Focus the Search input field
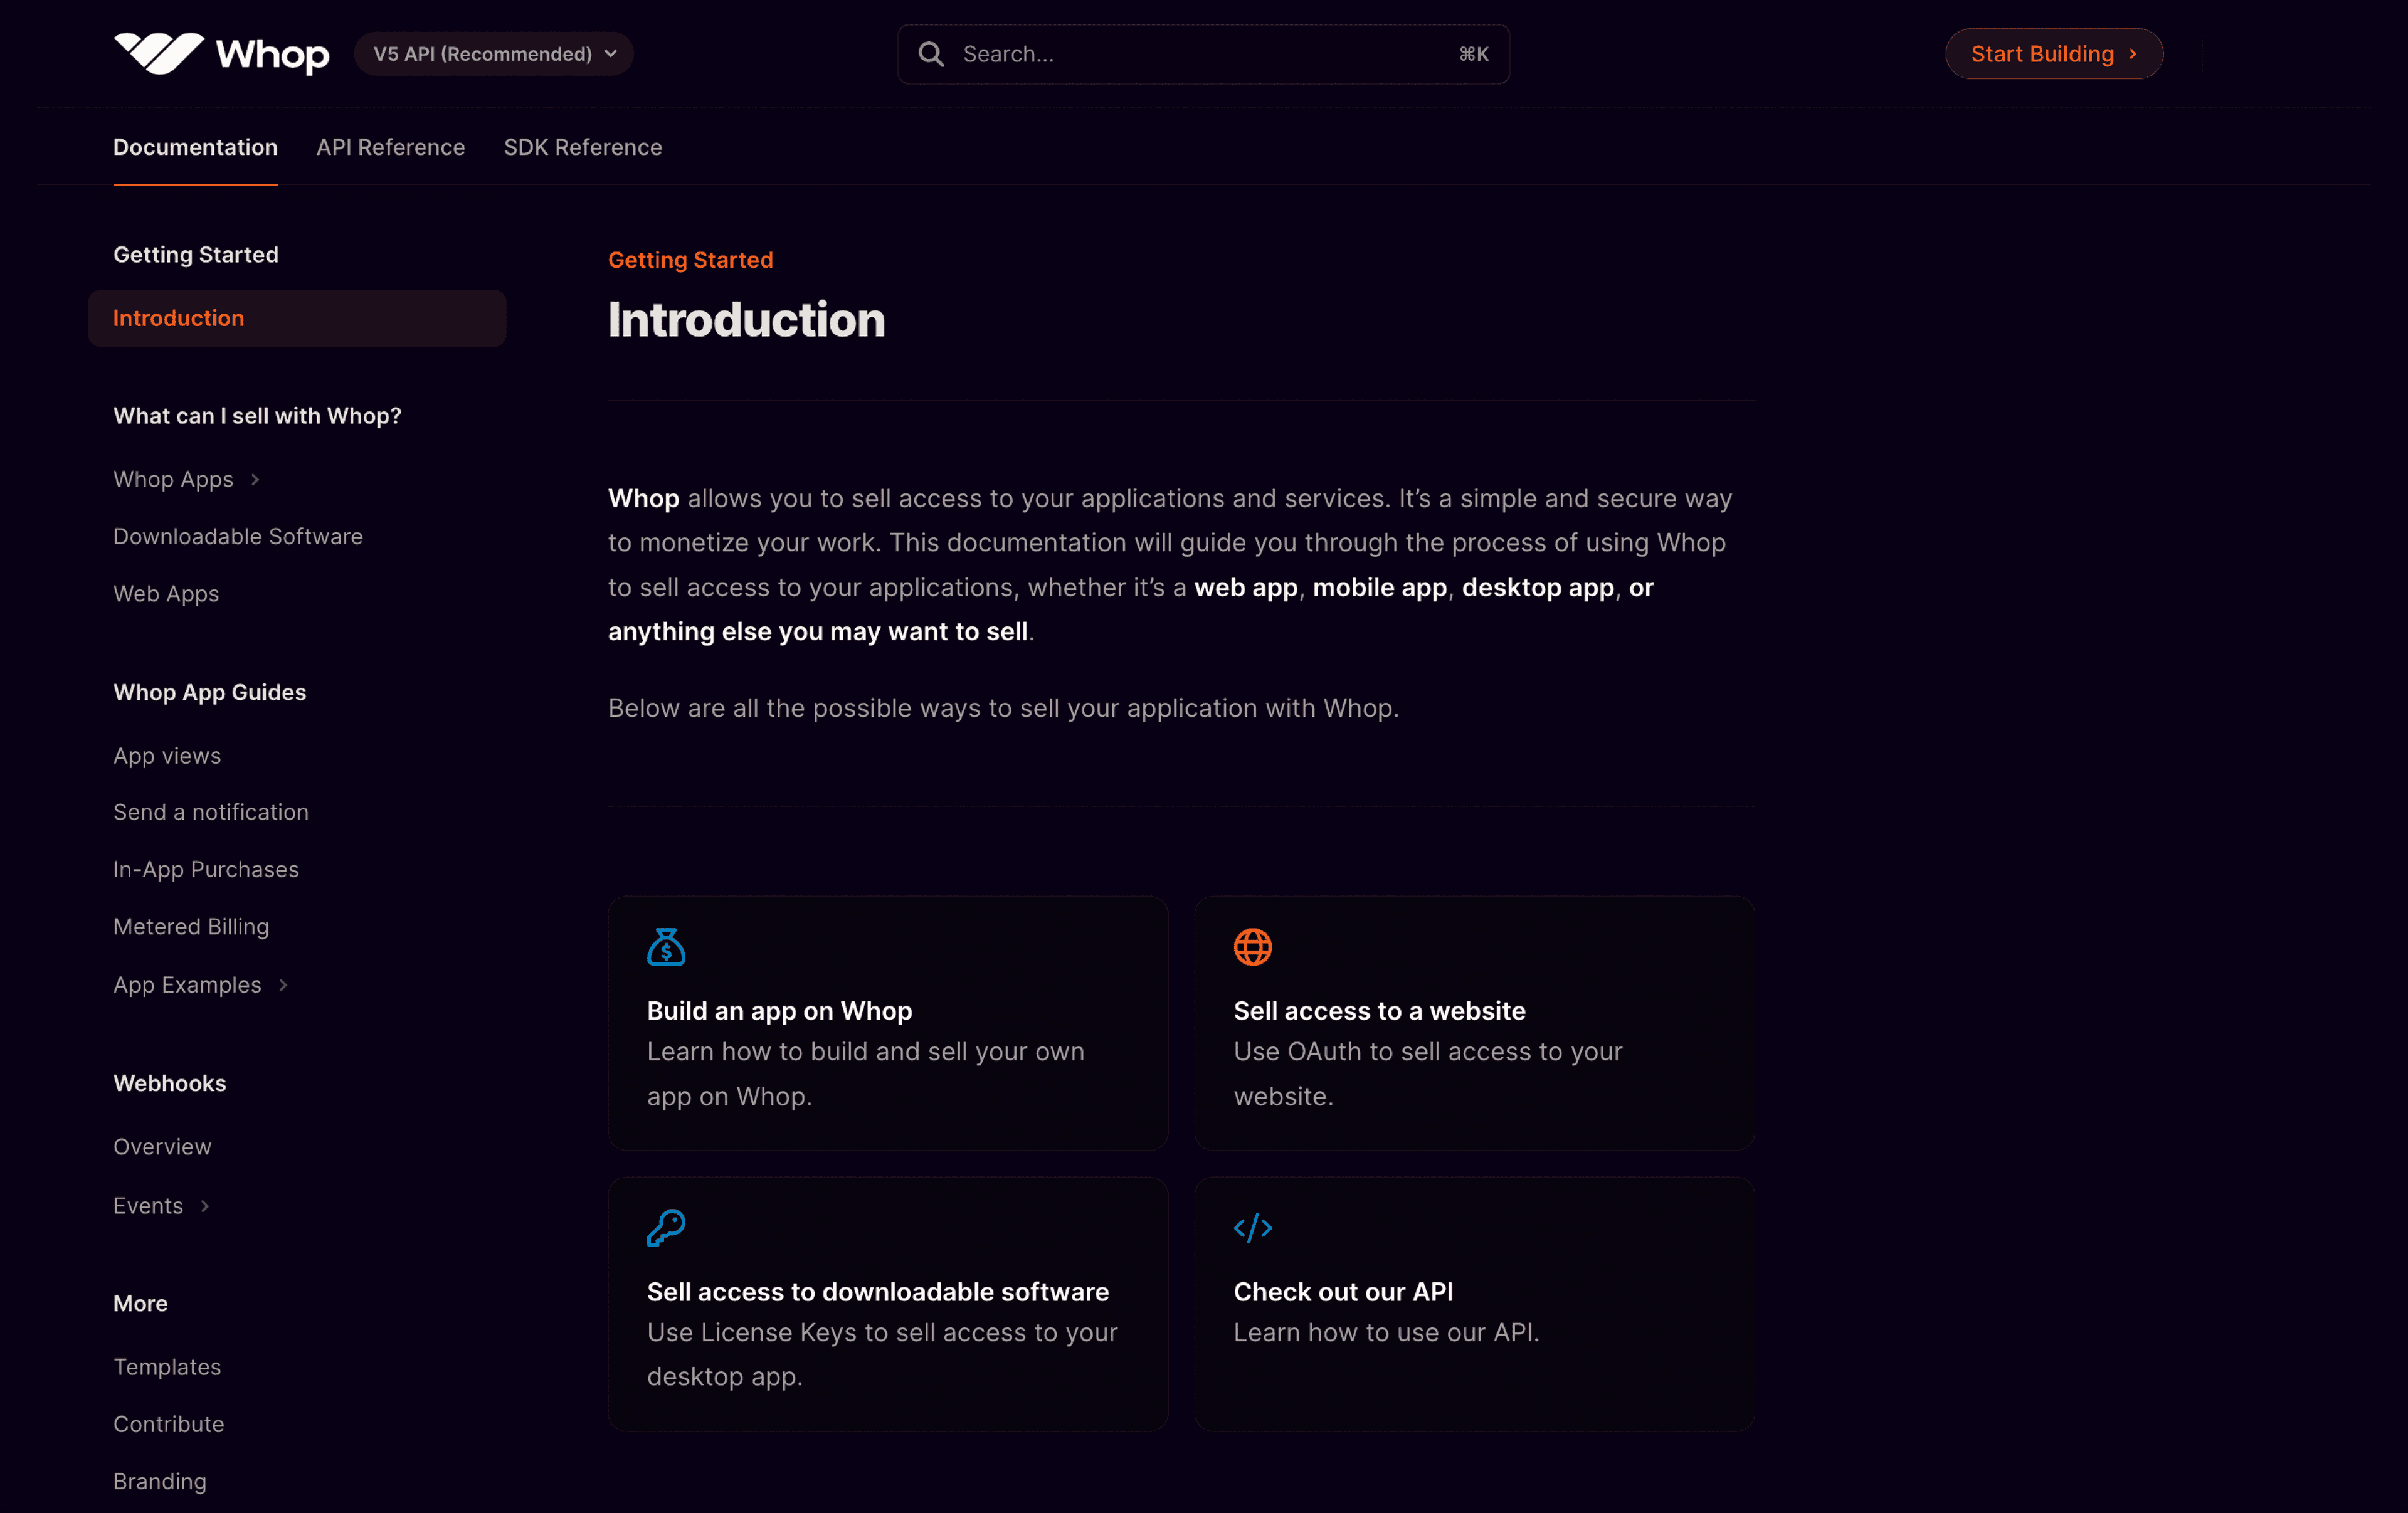This screenshot has height=1513, width=2408. point(1203,54)
